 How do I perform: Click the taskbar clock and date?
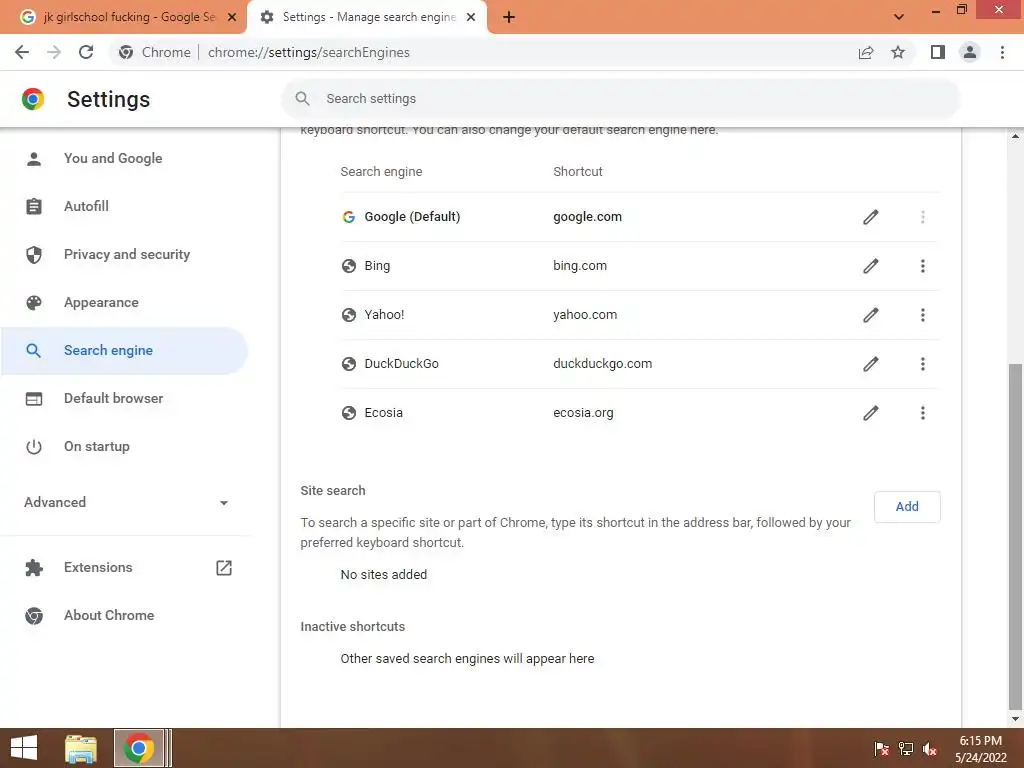point(981,749)
